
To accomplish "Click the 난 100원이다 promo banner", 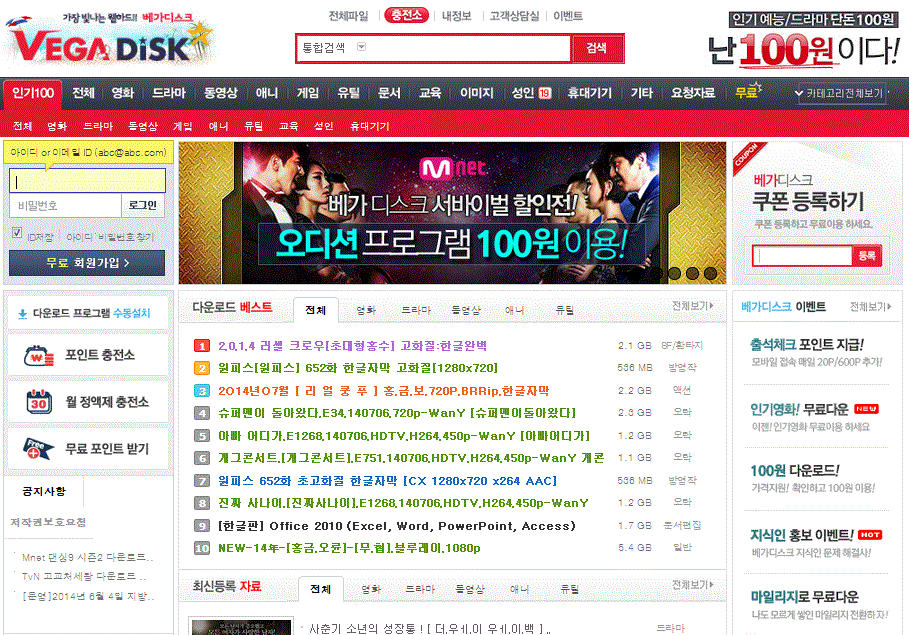I will click(x=805, y=39).
